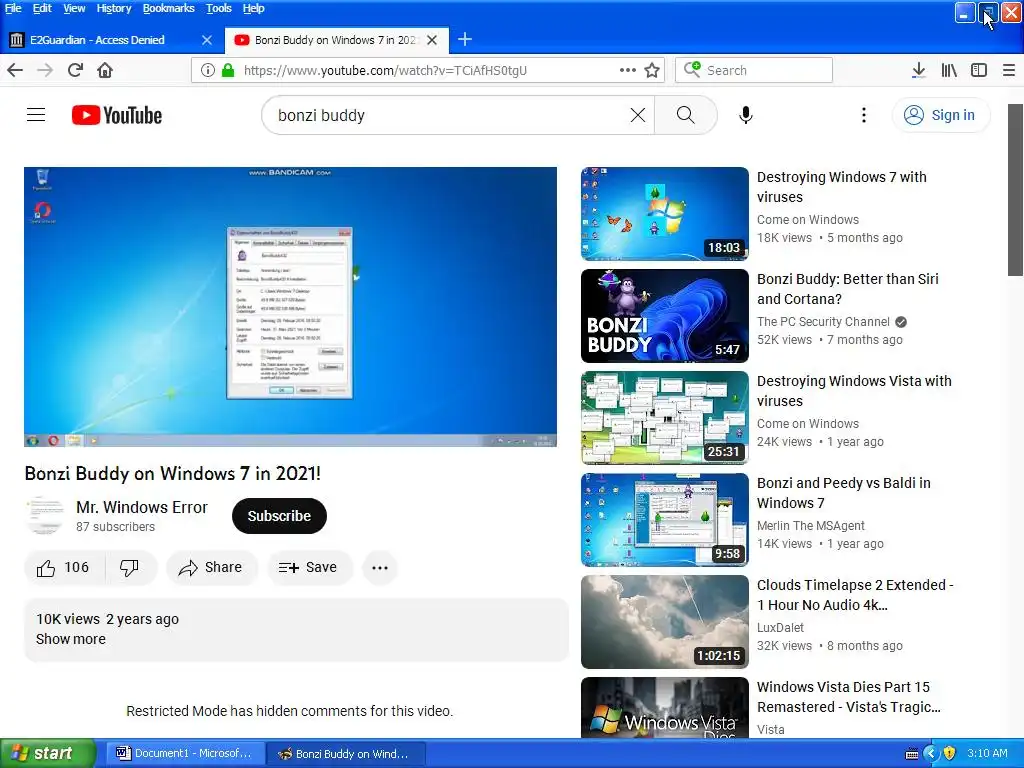The width and height of the screenshot is (1024, 768).
Task: Open Destroying Windows 7 with viruses thumbnail
Action: pos(665,214)
